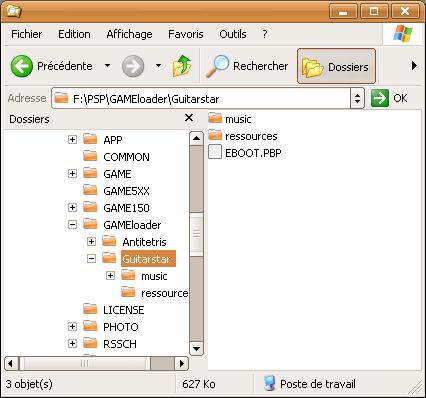Screen dimensions: 426x398
Task: Click the 627 Ko status bar text
Action: coord(199,384)
